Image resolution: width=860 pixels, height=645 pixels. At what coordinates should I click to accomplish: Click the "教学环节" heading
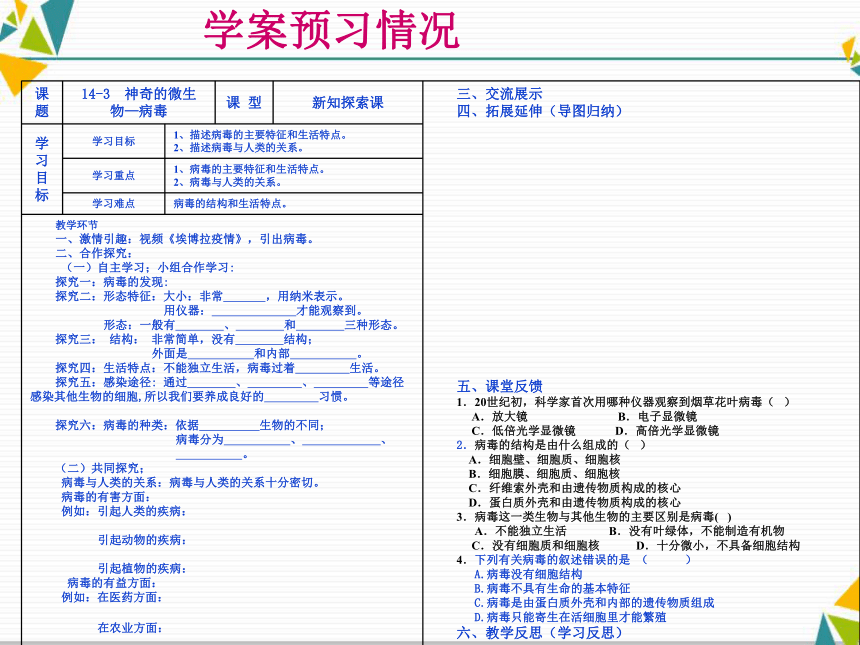point(77,225)
